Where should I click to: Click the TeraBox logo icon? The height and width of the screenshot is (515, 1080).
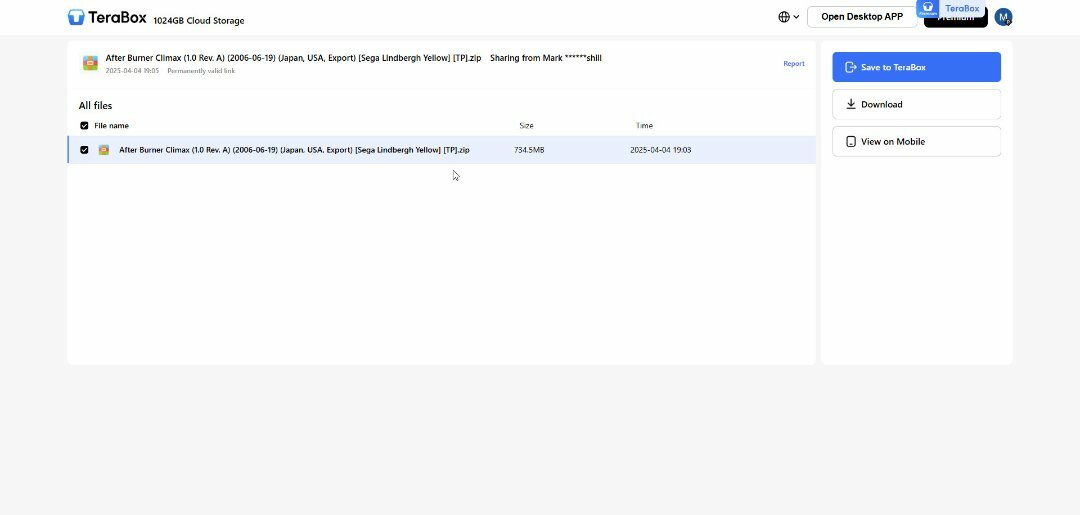click(76, 17)
